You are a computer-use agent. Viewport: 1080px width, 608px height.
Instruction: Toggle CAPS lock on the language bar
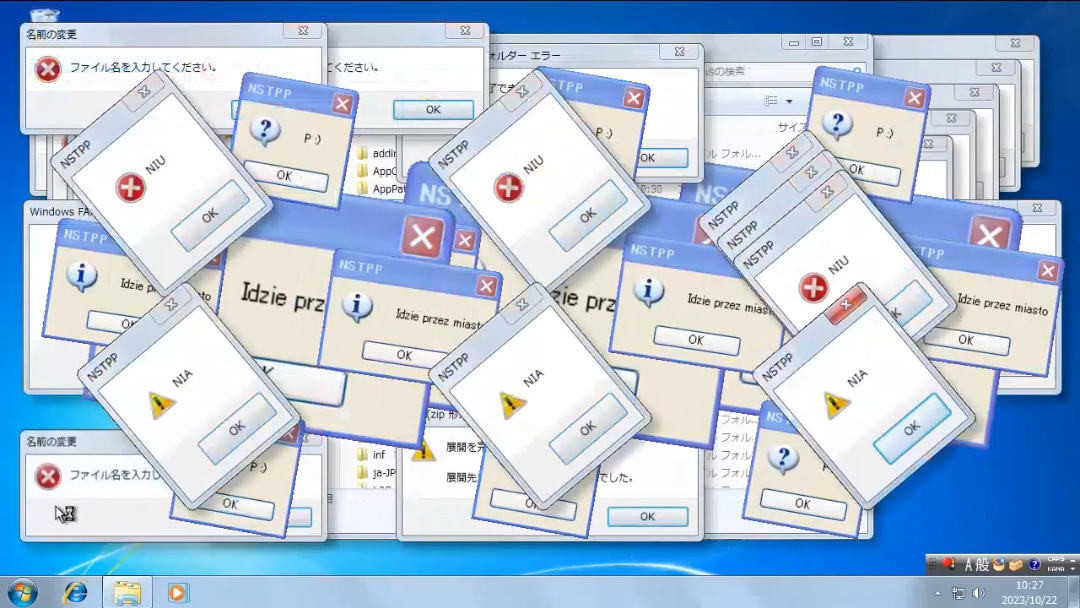coord(1056,559)
